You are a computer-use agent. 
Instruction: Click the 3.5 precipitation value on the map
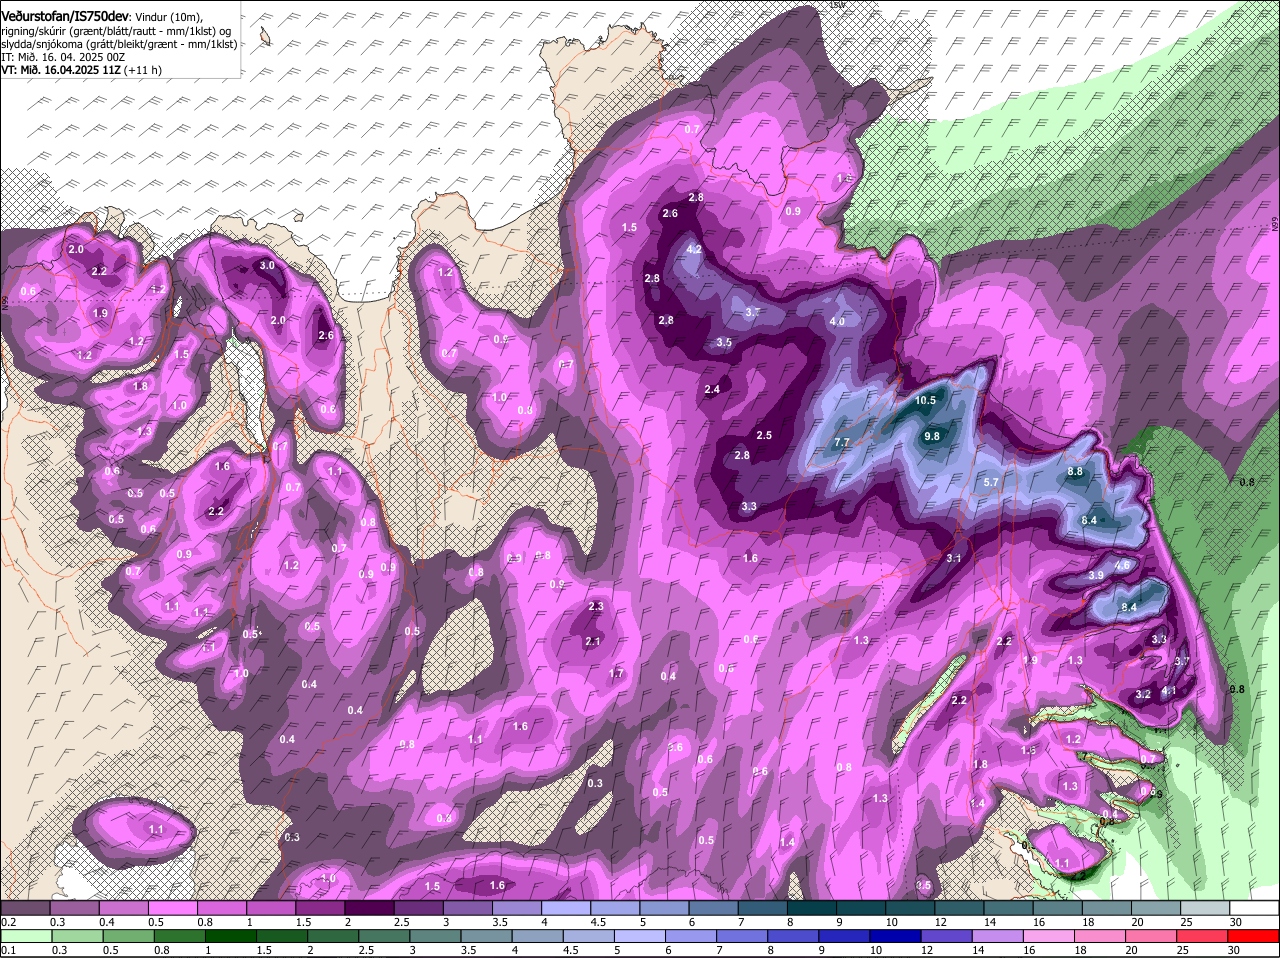(725, 342)
